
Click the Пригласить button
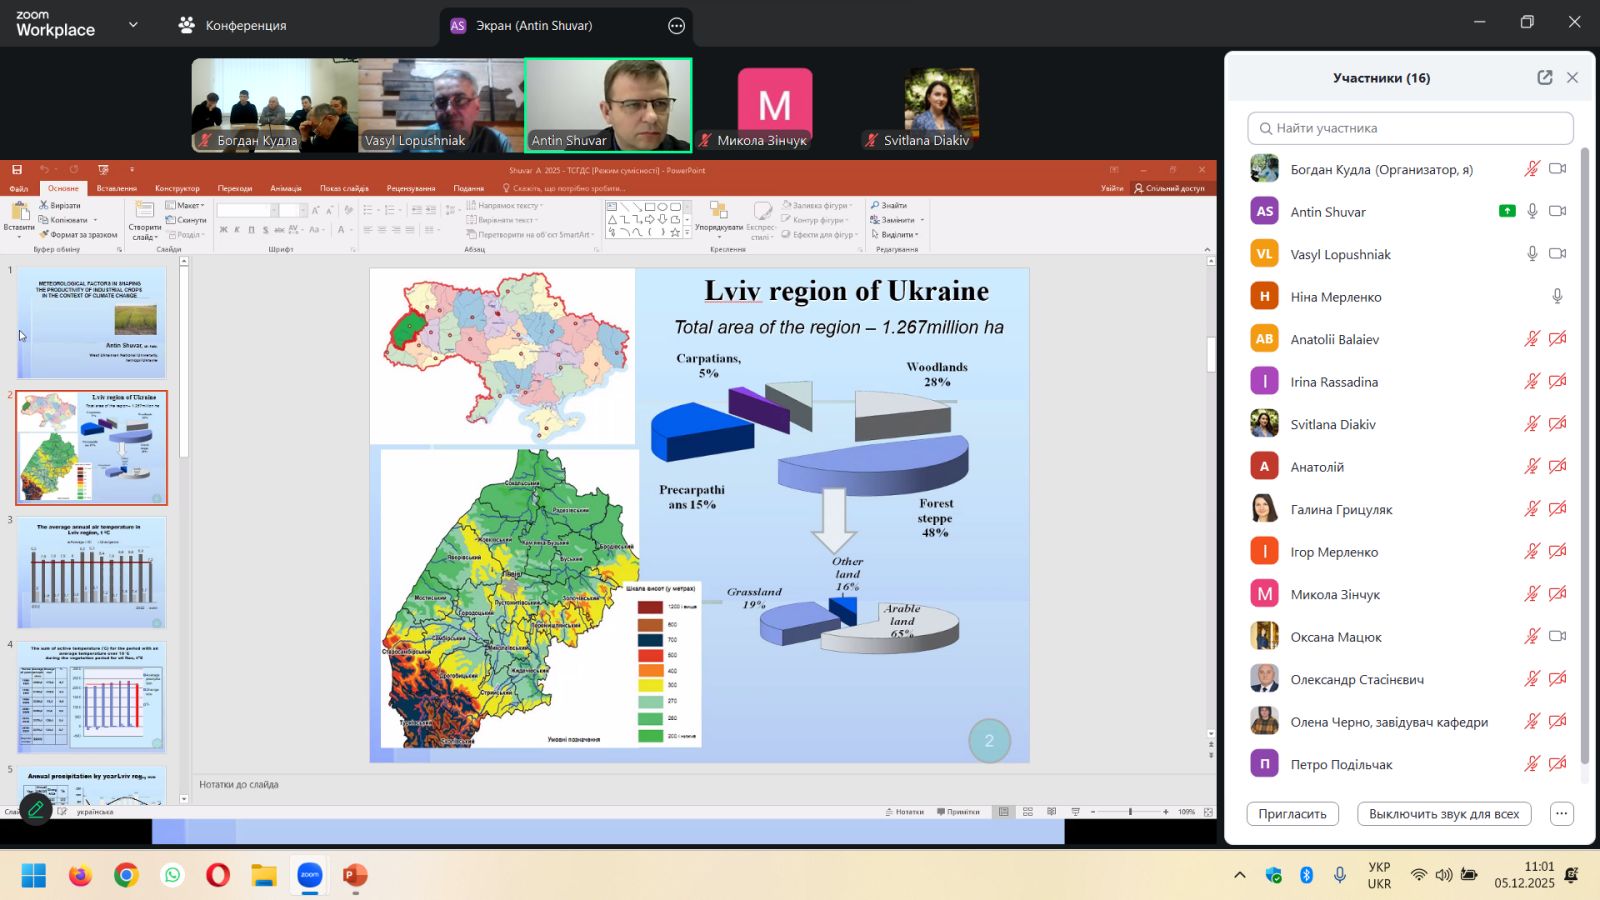click(x=1292, y=813)
